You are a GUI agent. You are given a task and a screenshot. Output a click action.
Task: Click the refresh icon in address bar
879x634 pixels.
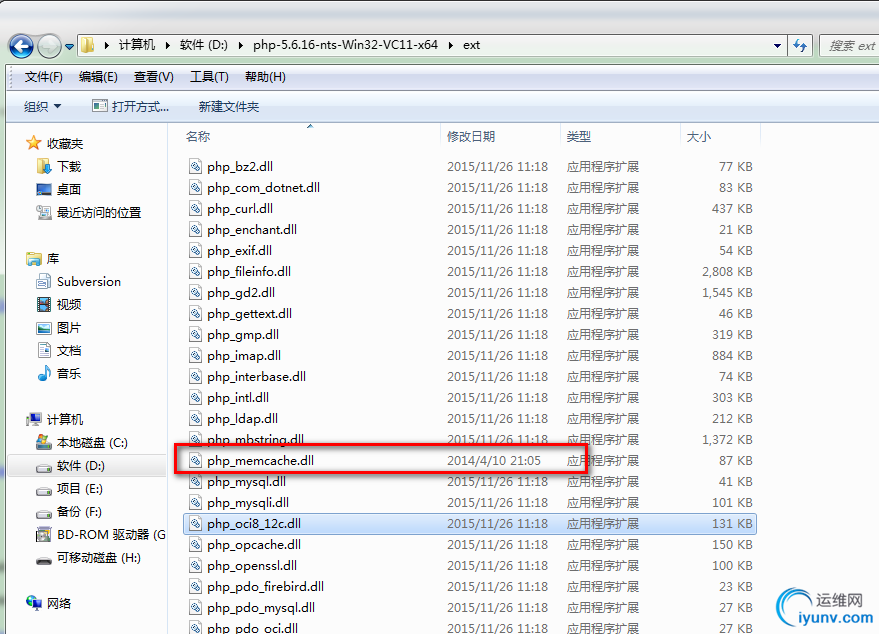coord(798,45)
